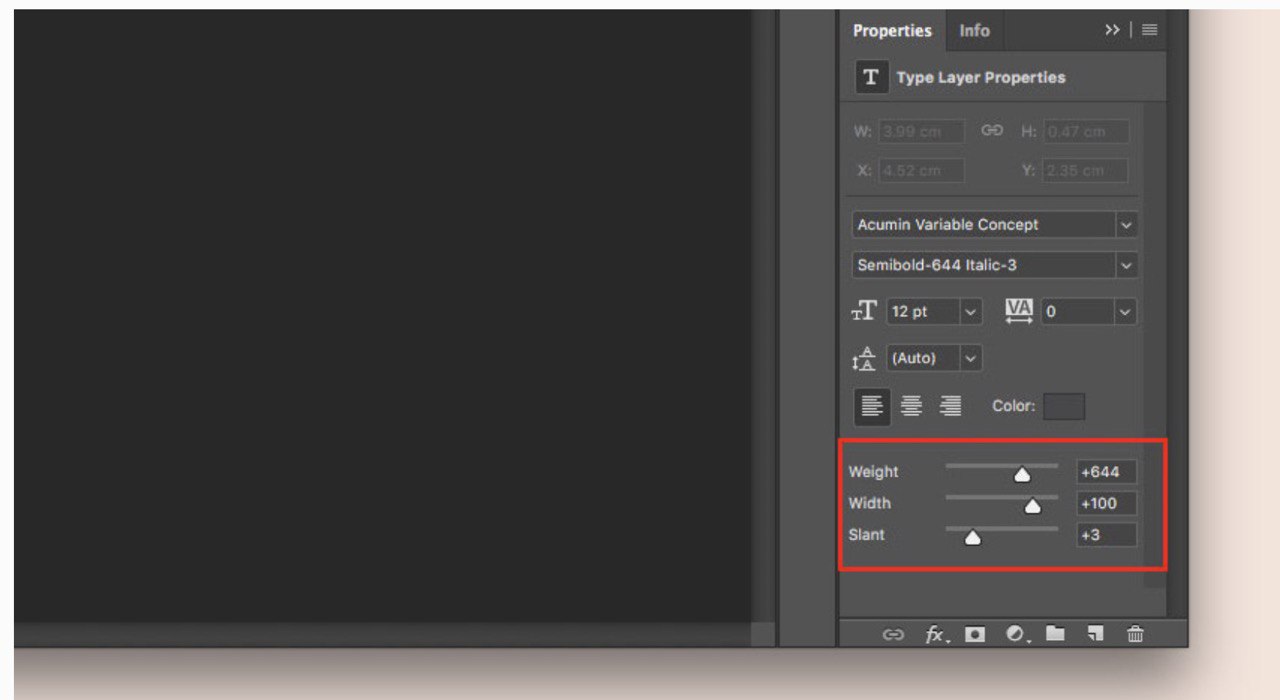The height and width of the screenshot is (700, 1280).
Task: Click the Color: label
Action: tap(1012, 406)
